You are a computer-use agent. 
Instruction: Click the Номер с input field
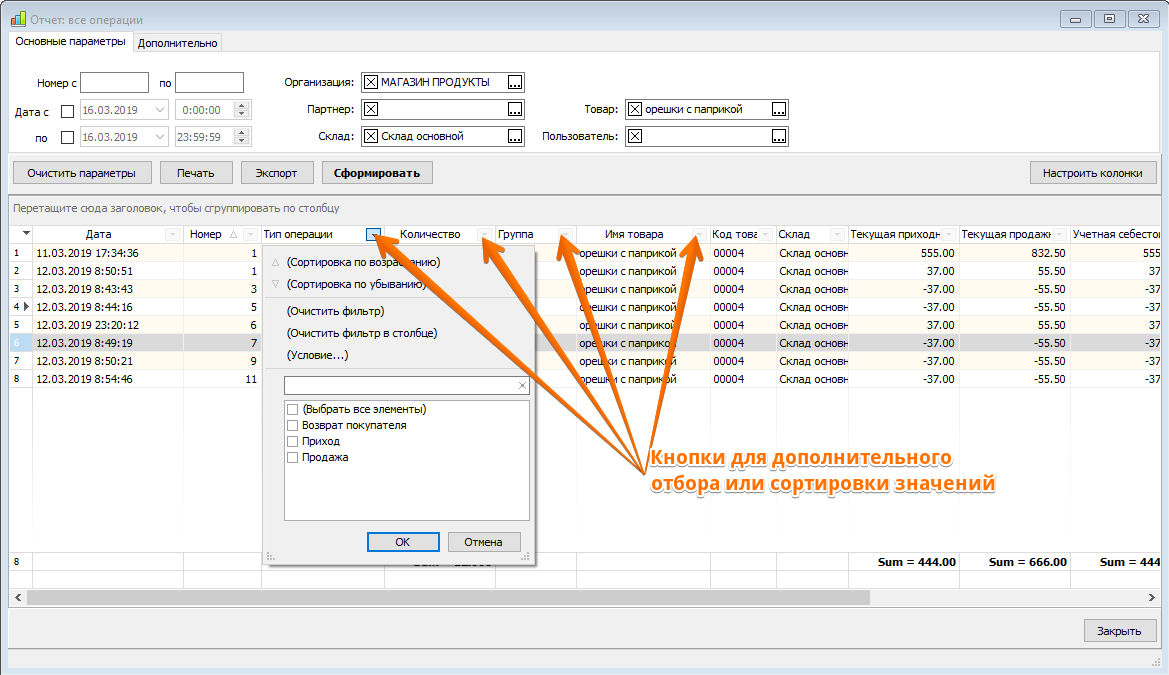coord(114,83)
